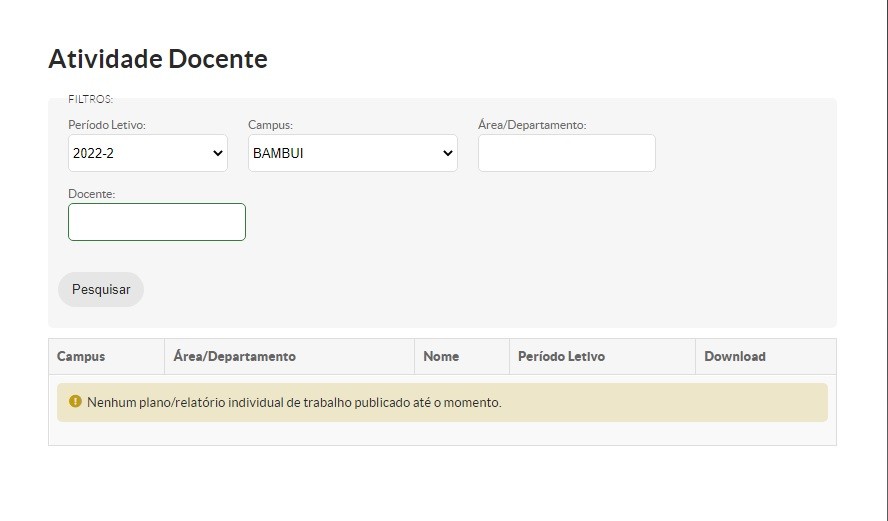Click inside the Docente input field
Image resolution: width=888 pixels, height=521 pixels.
157,222
